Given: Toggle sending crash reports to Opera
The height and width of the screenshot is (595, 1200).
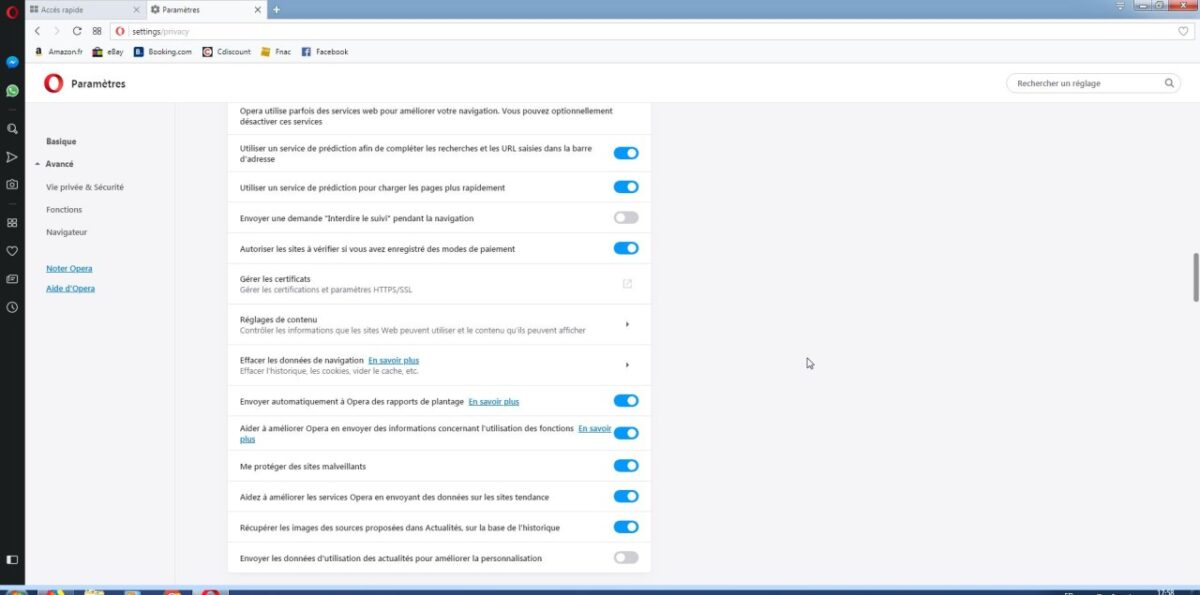Looking at the screenshot, I should click(626, 401).
